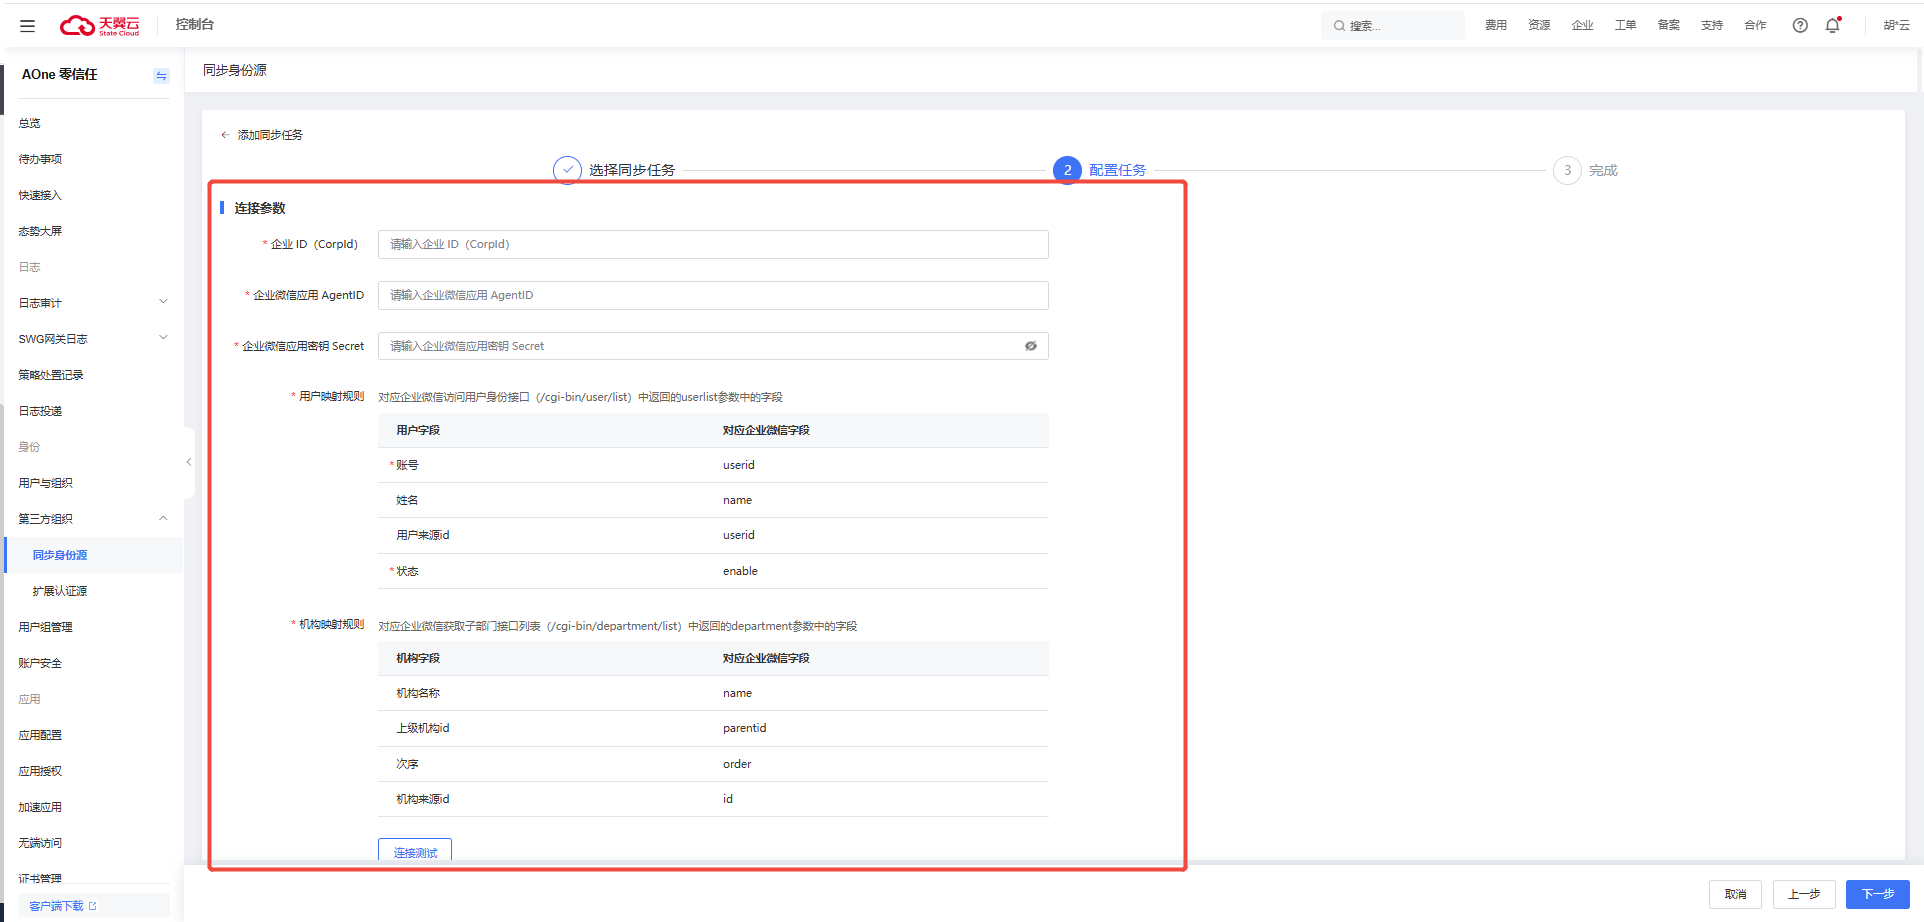Image resolution: width=1924 pixels, height=922 pixels.
Task: Open the help question mark icon
Action: 1799,26
